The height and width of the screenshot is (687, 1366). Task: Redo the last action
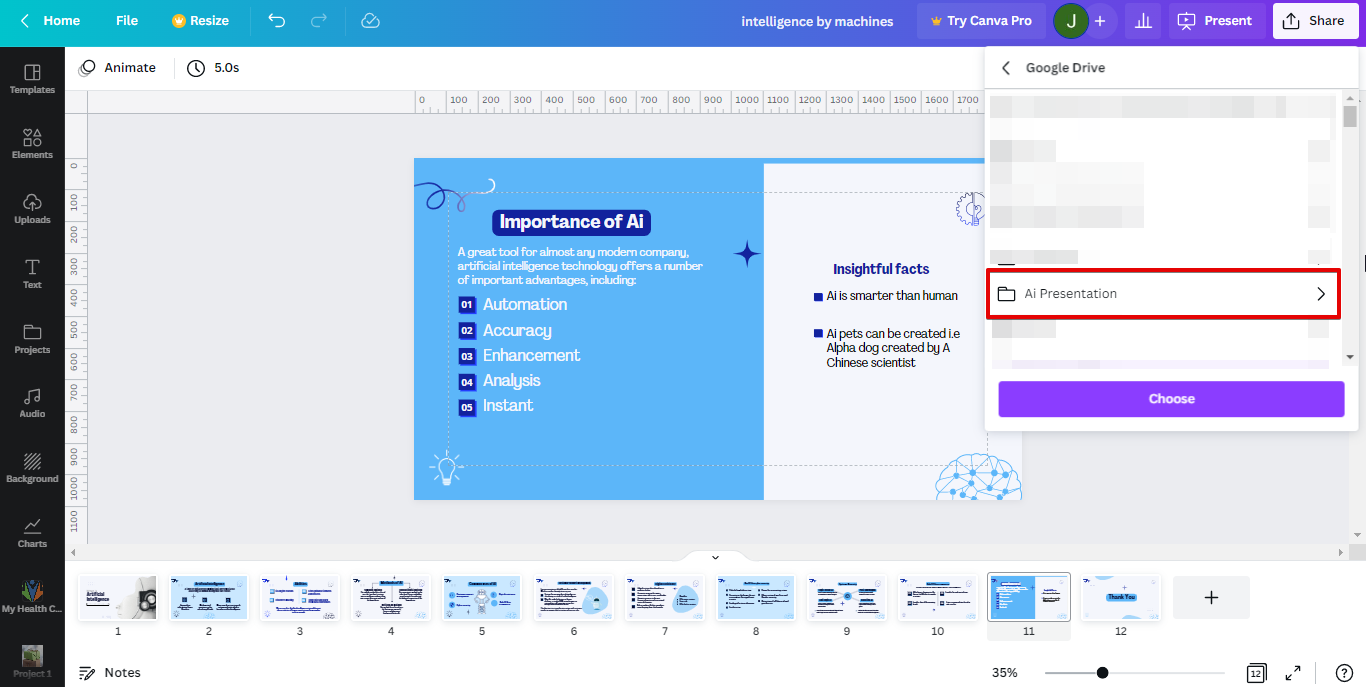tap(319, 21)
